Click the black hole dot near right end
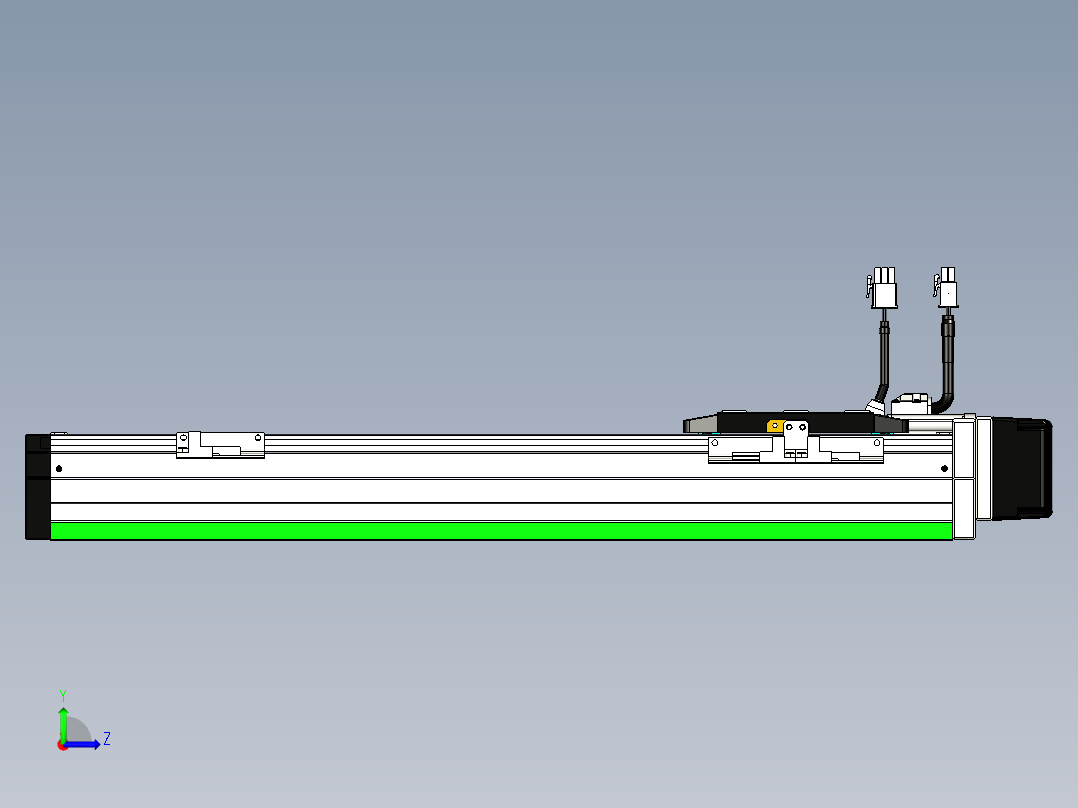This screenshot has width=1078, height=808. (945, 469)
